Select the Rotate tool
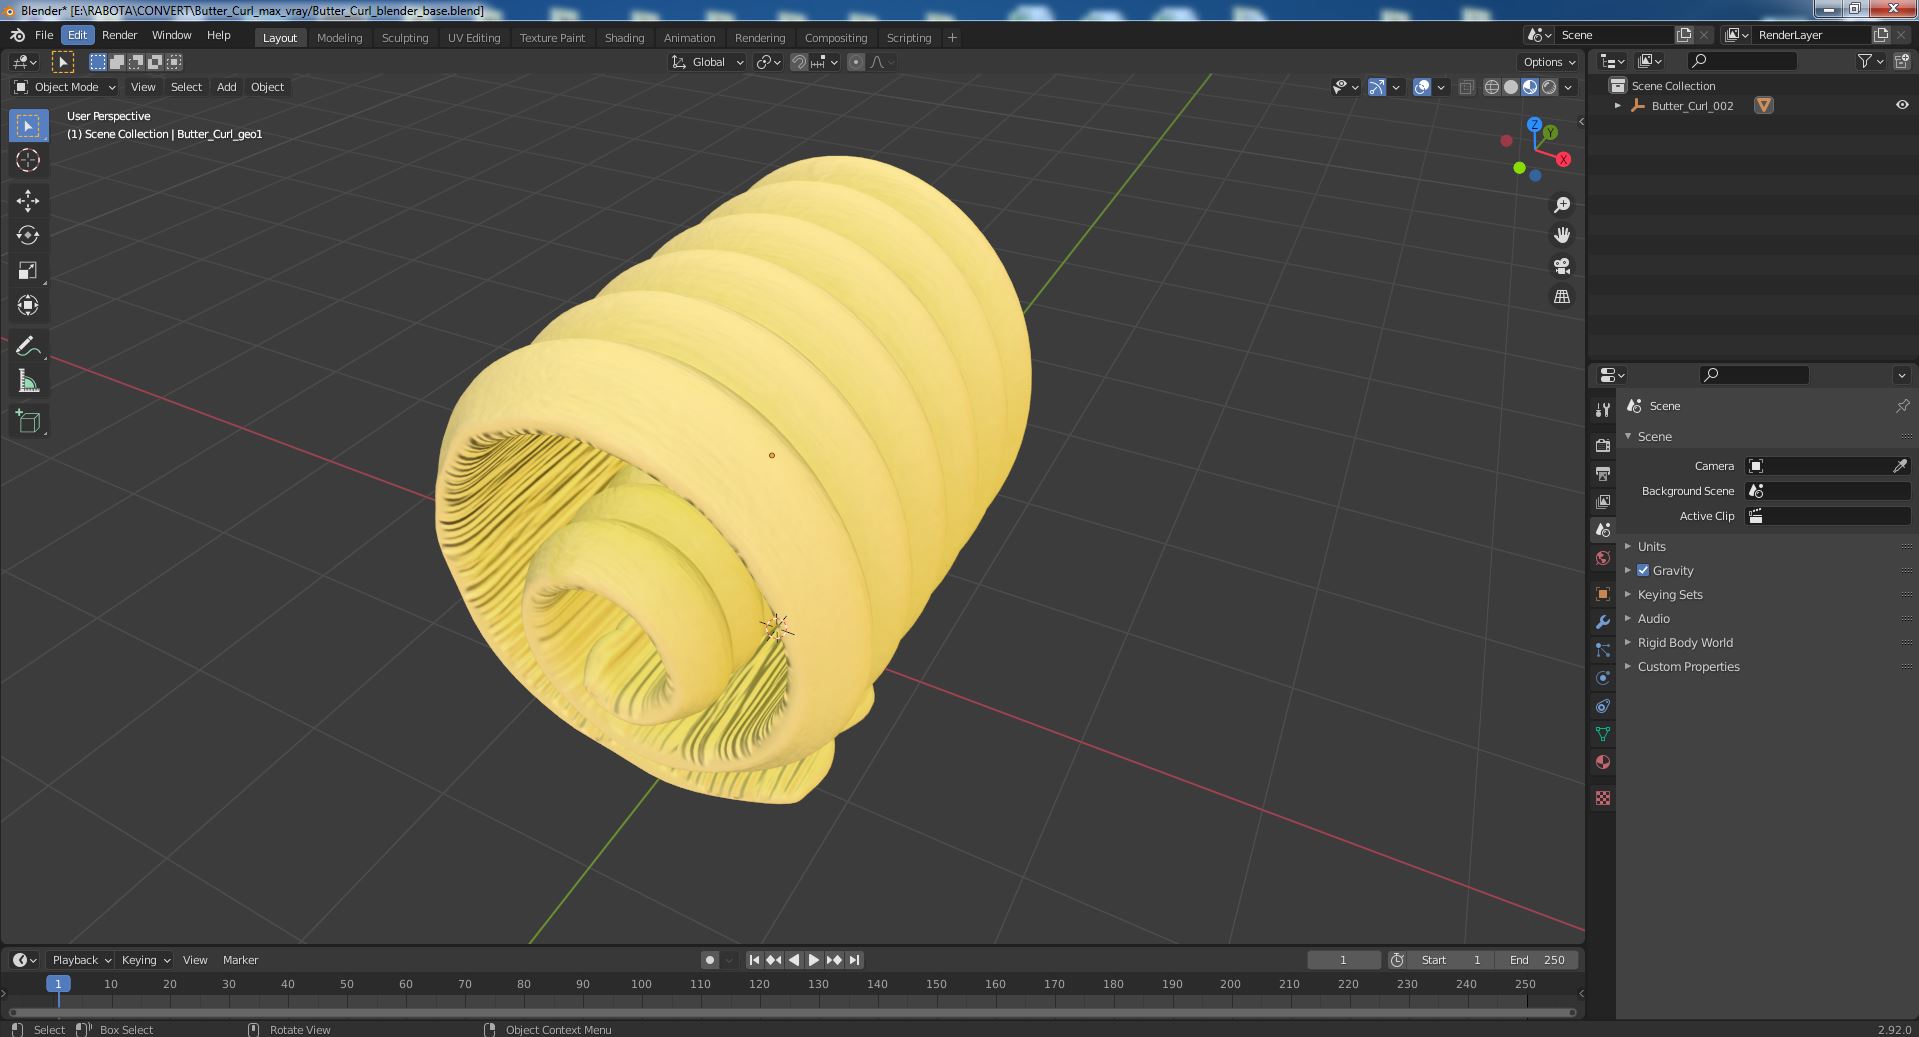The image size is (1919, 1037). pos(28,235)
